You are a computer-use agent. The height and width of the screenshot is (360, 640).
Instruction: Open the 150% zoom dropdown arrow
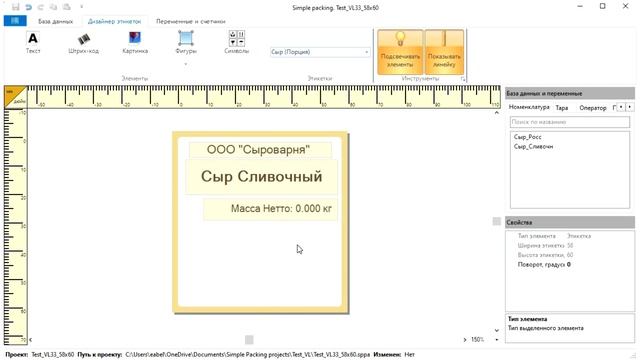click(497, 340)
